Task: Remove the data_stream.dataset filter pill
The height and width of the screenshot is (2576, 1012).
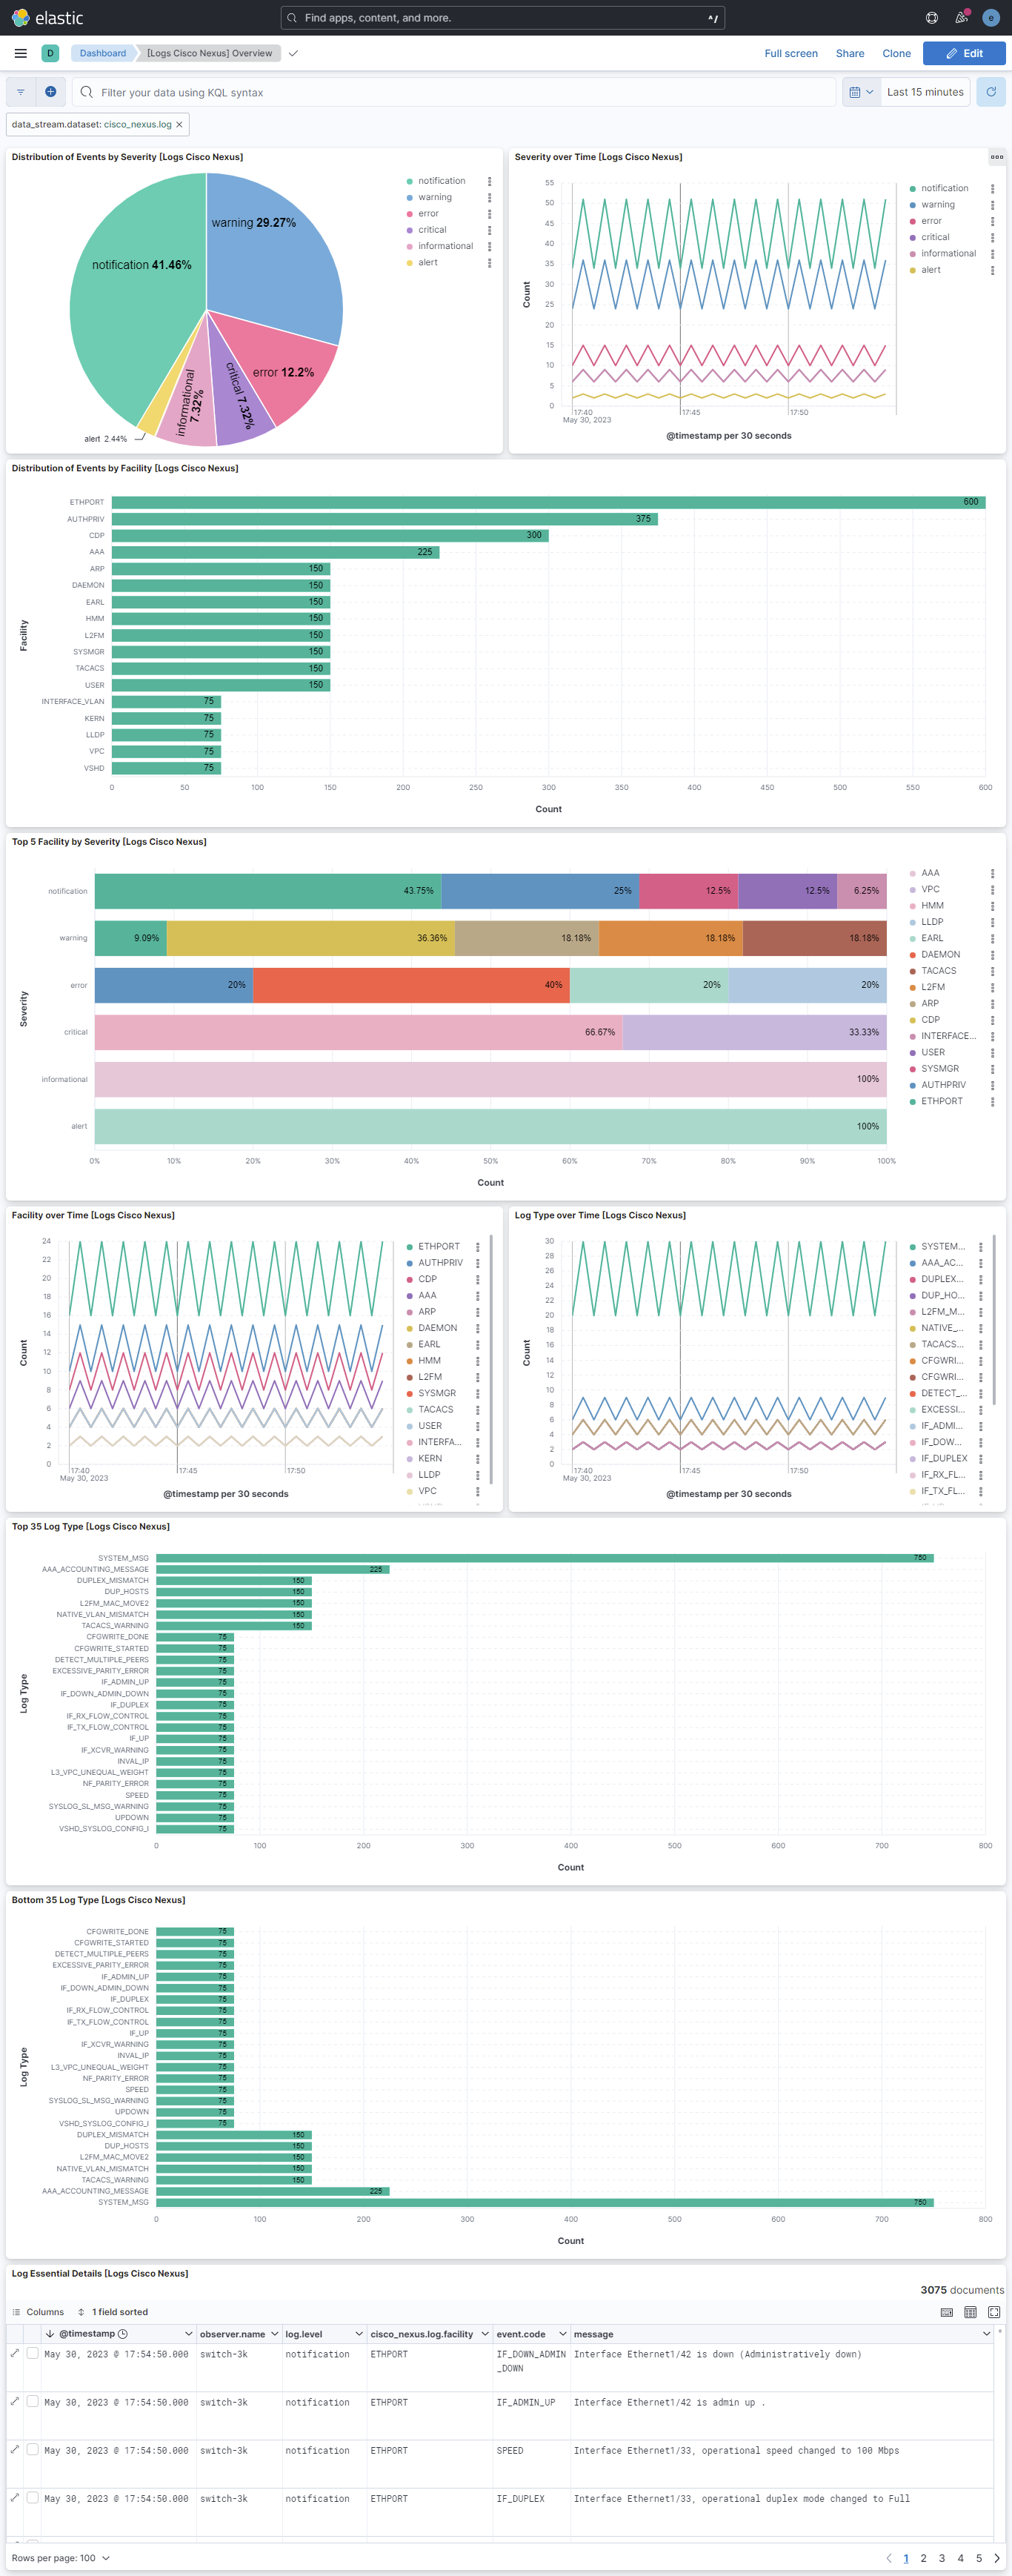Action: (x=179, y=125)
